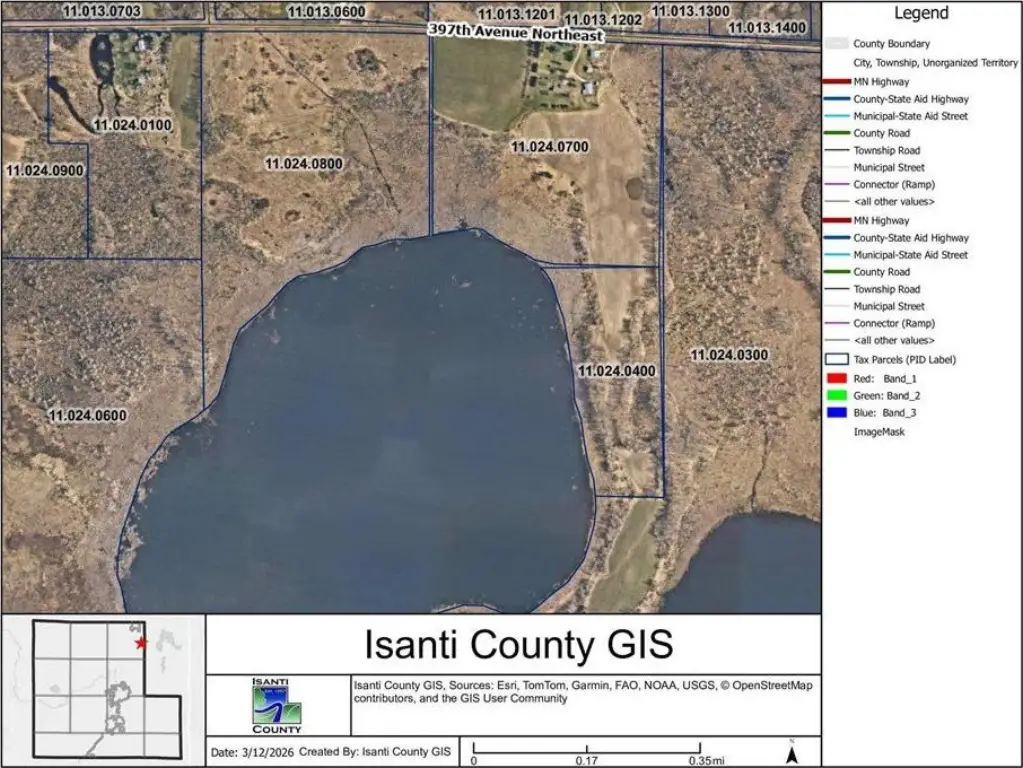Click the County Boundary gray legend symbol
1023x768 pixels.
pos(836,44)
